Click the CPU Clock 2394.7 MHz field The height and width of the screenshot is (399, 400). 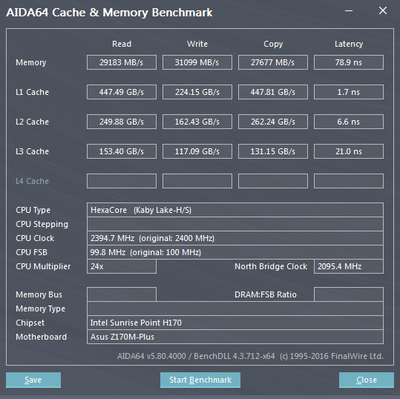tap(235, 238)
